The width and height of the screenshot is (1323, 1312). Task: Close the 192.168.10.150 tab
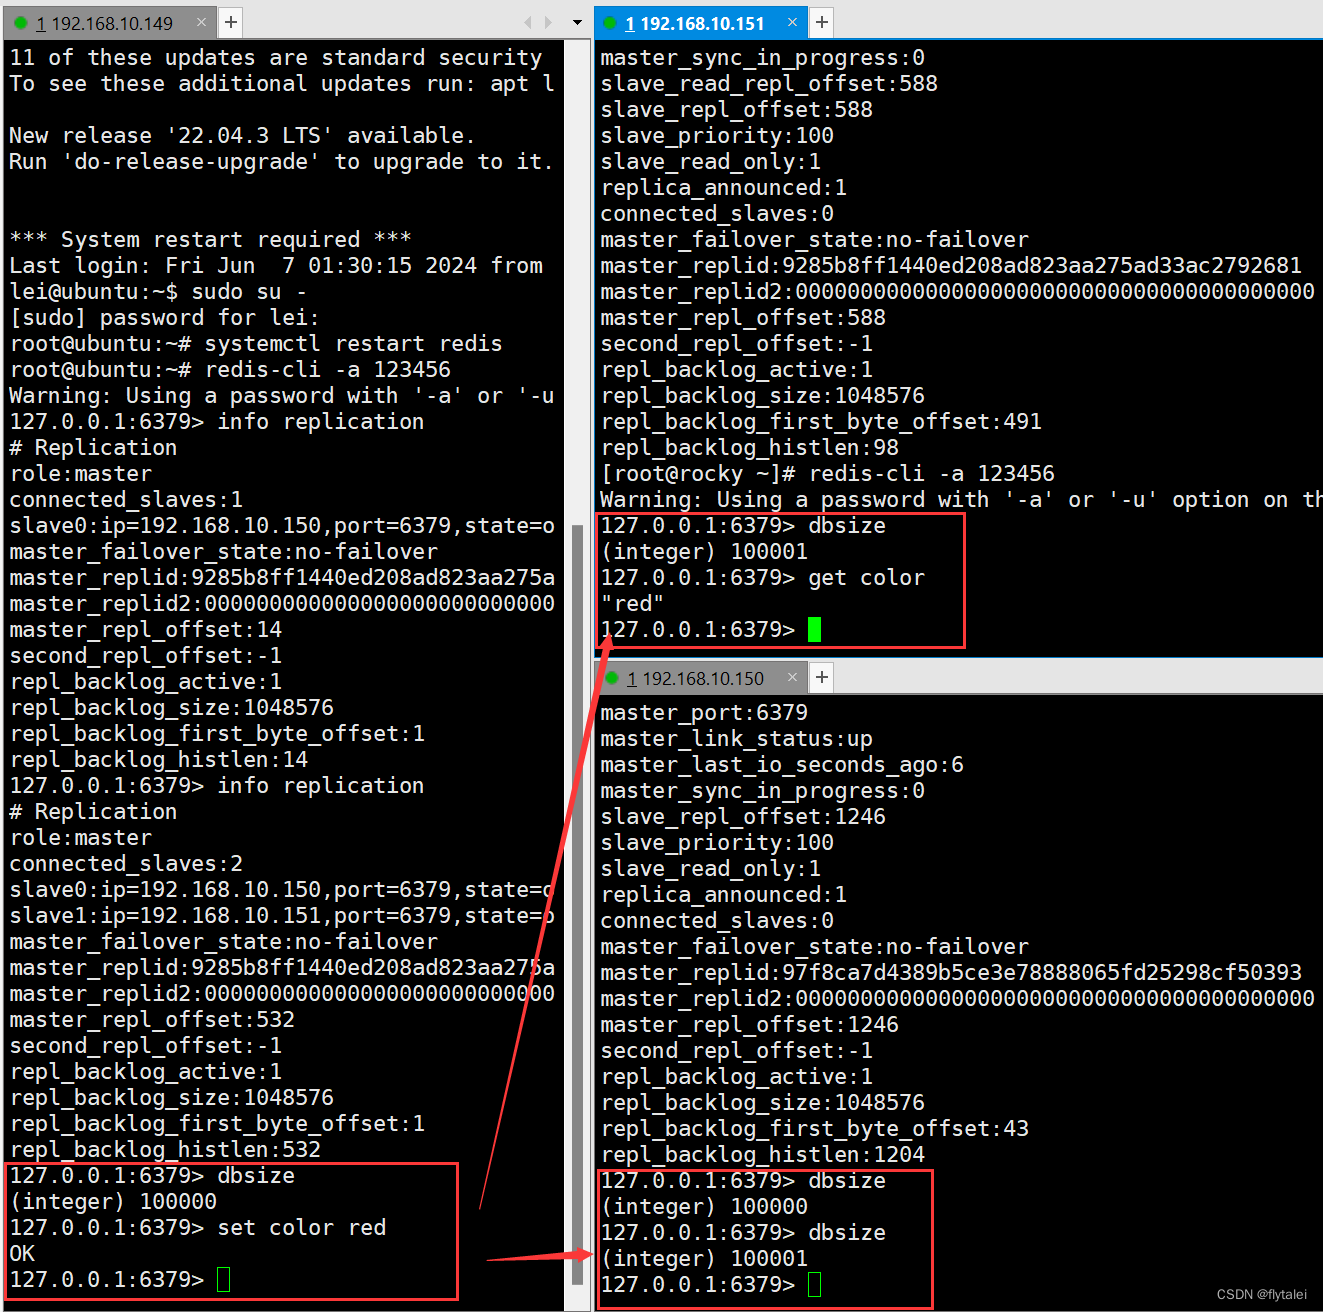tap(792, 677)
